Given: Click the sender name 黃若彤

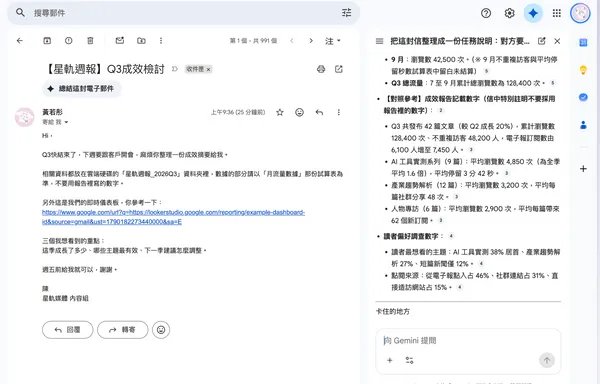Looking at the screenshot, I should 52,112.
